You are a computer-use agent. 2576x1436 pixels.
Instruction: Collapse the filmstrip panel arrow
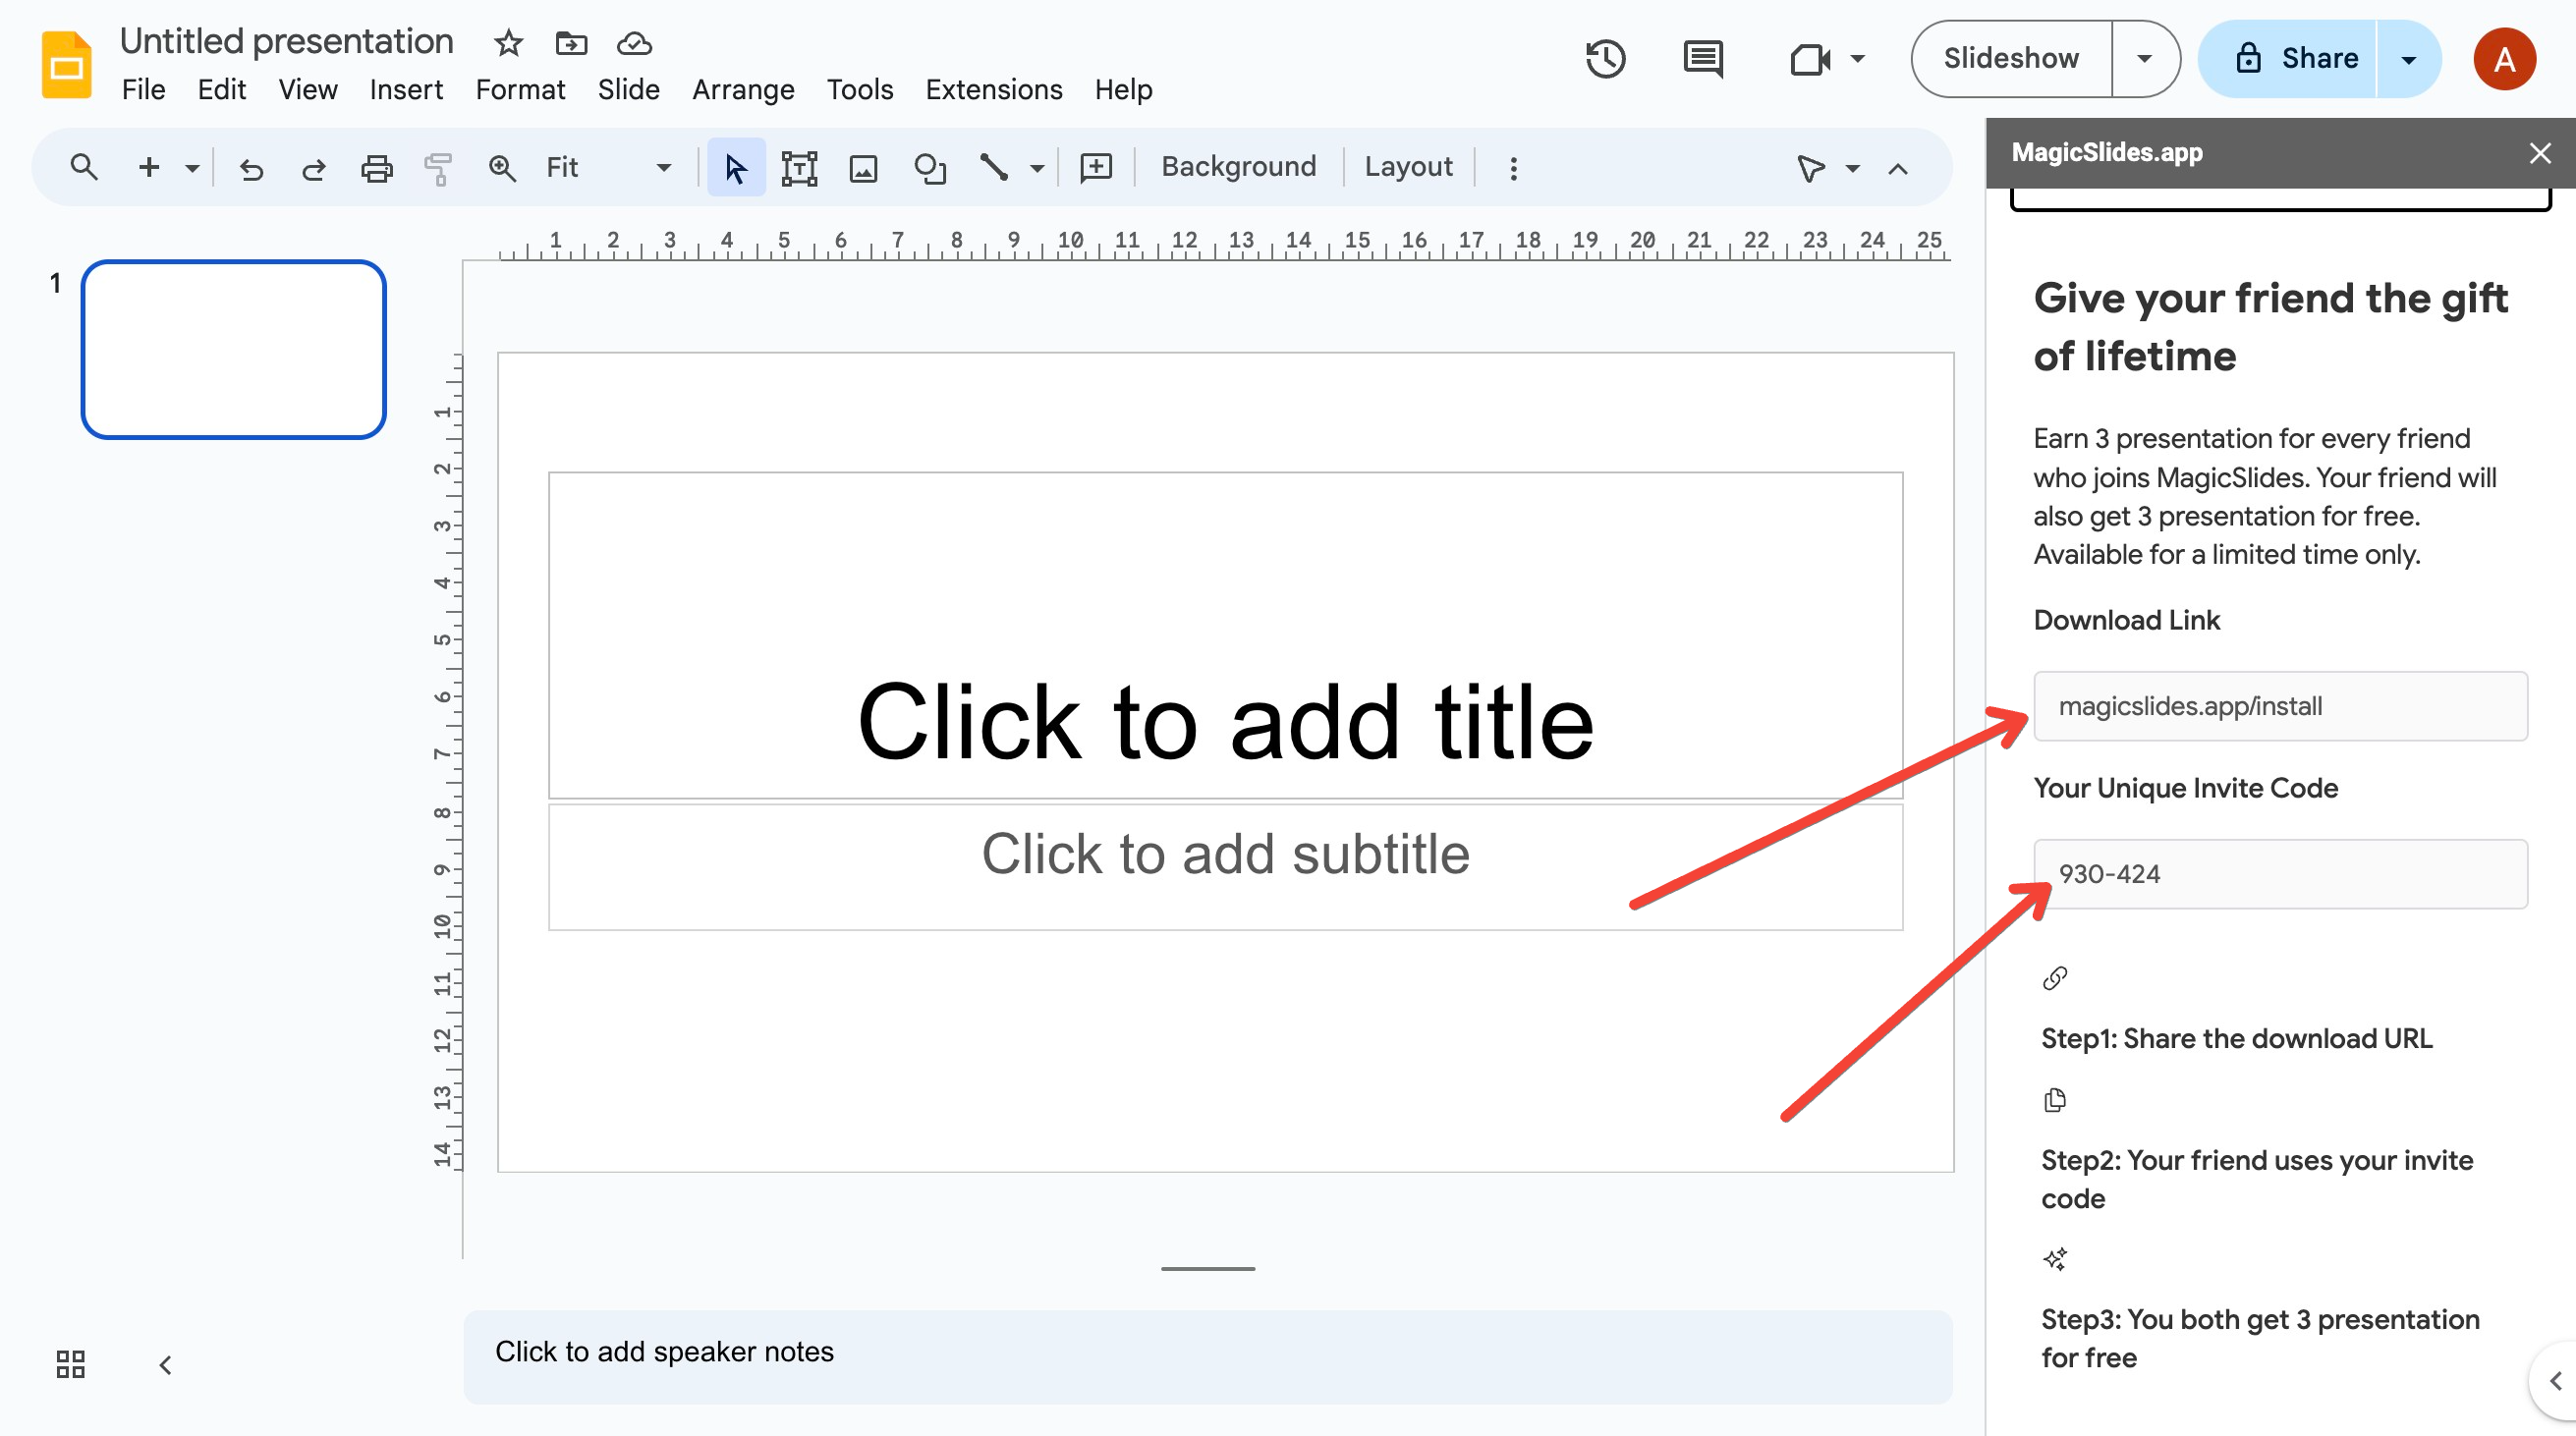pyautogui.click(x=166, y=1364)
